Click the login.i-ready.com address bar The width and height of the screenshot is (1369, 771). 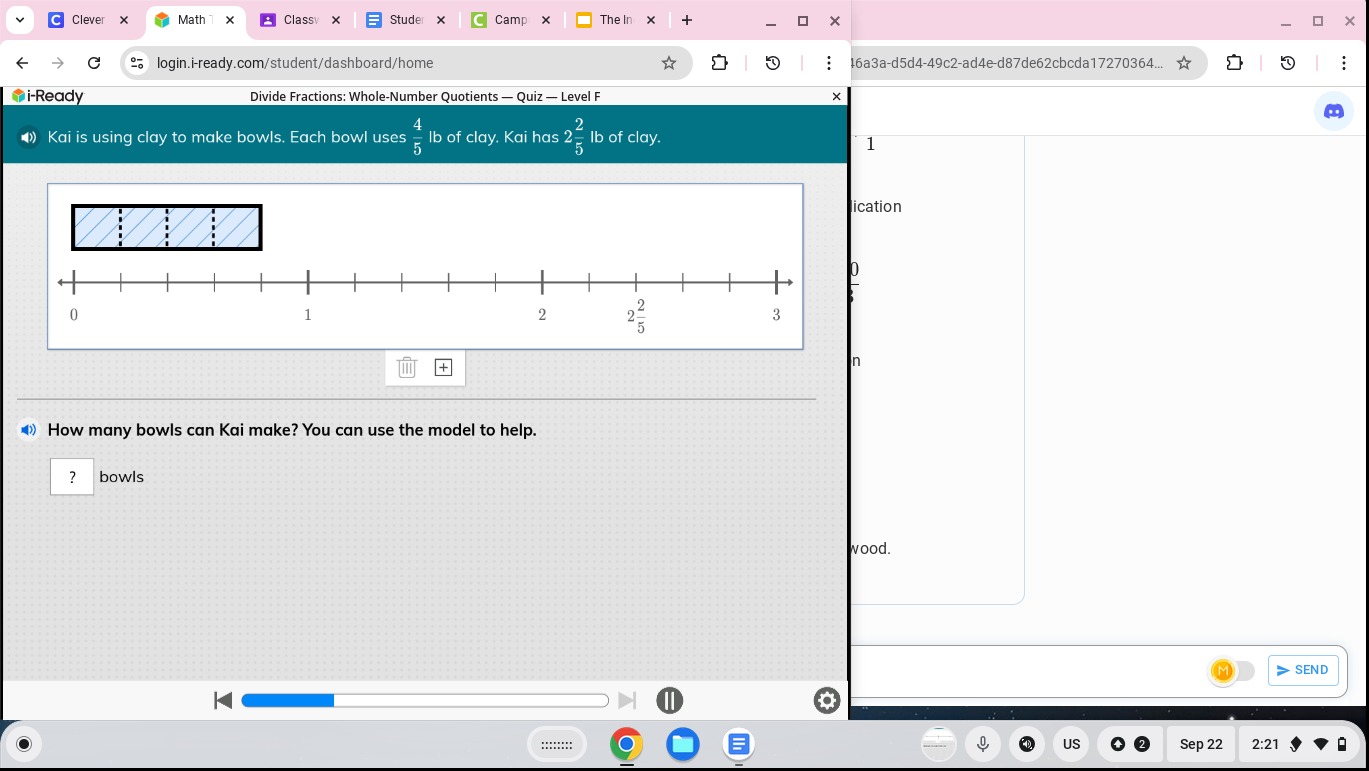[405, 63]
